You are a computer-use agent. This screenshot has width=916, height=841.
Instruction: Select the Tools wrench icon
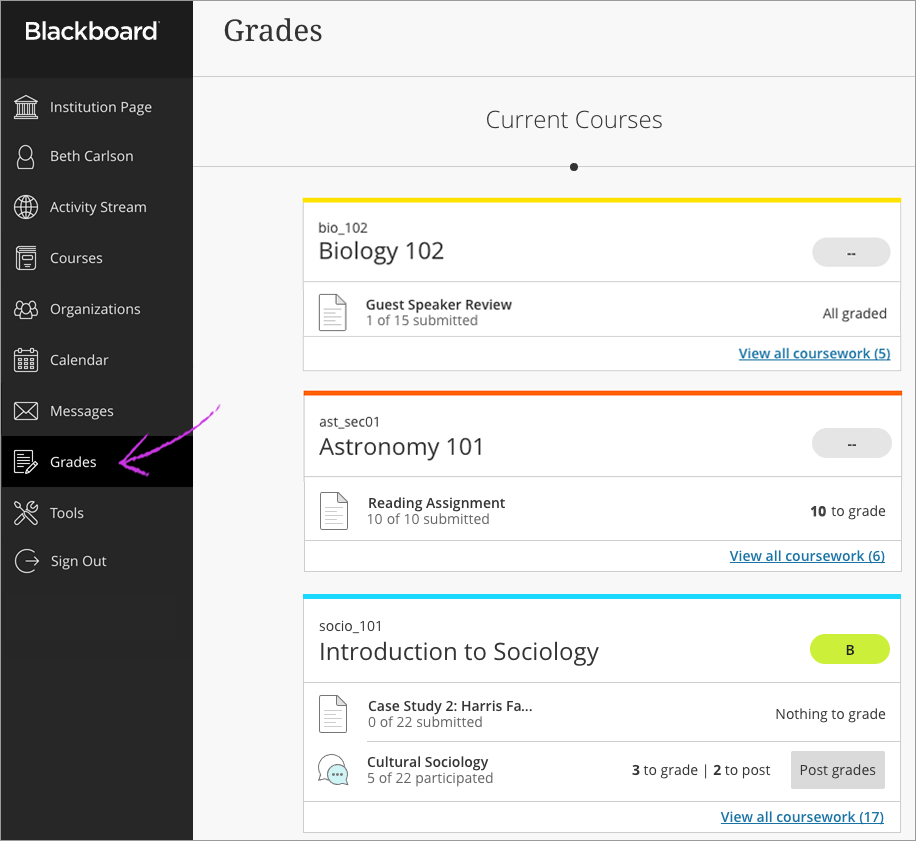pyautogui.click(x=24, y=512)
